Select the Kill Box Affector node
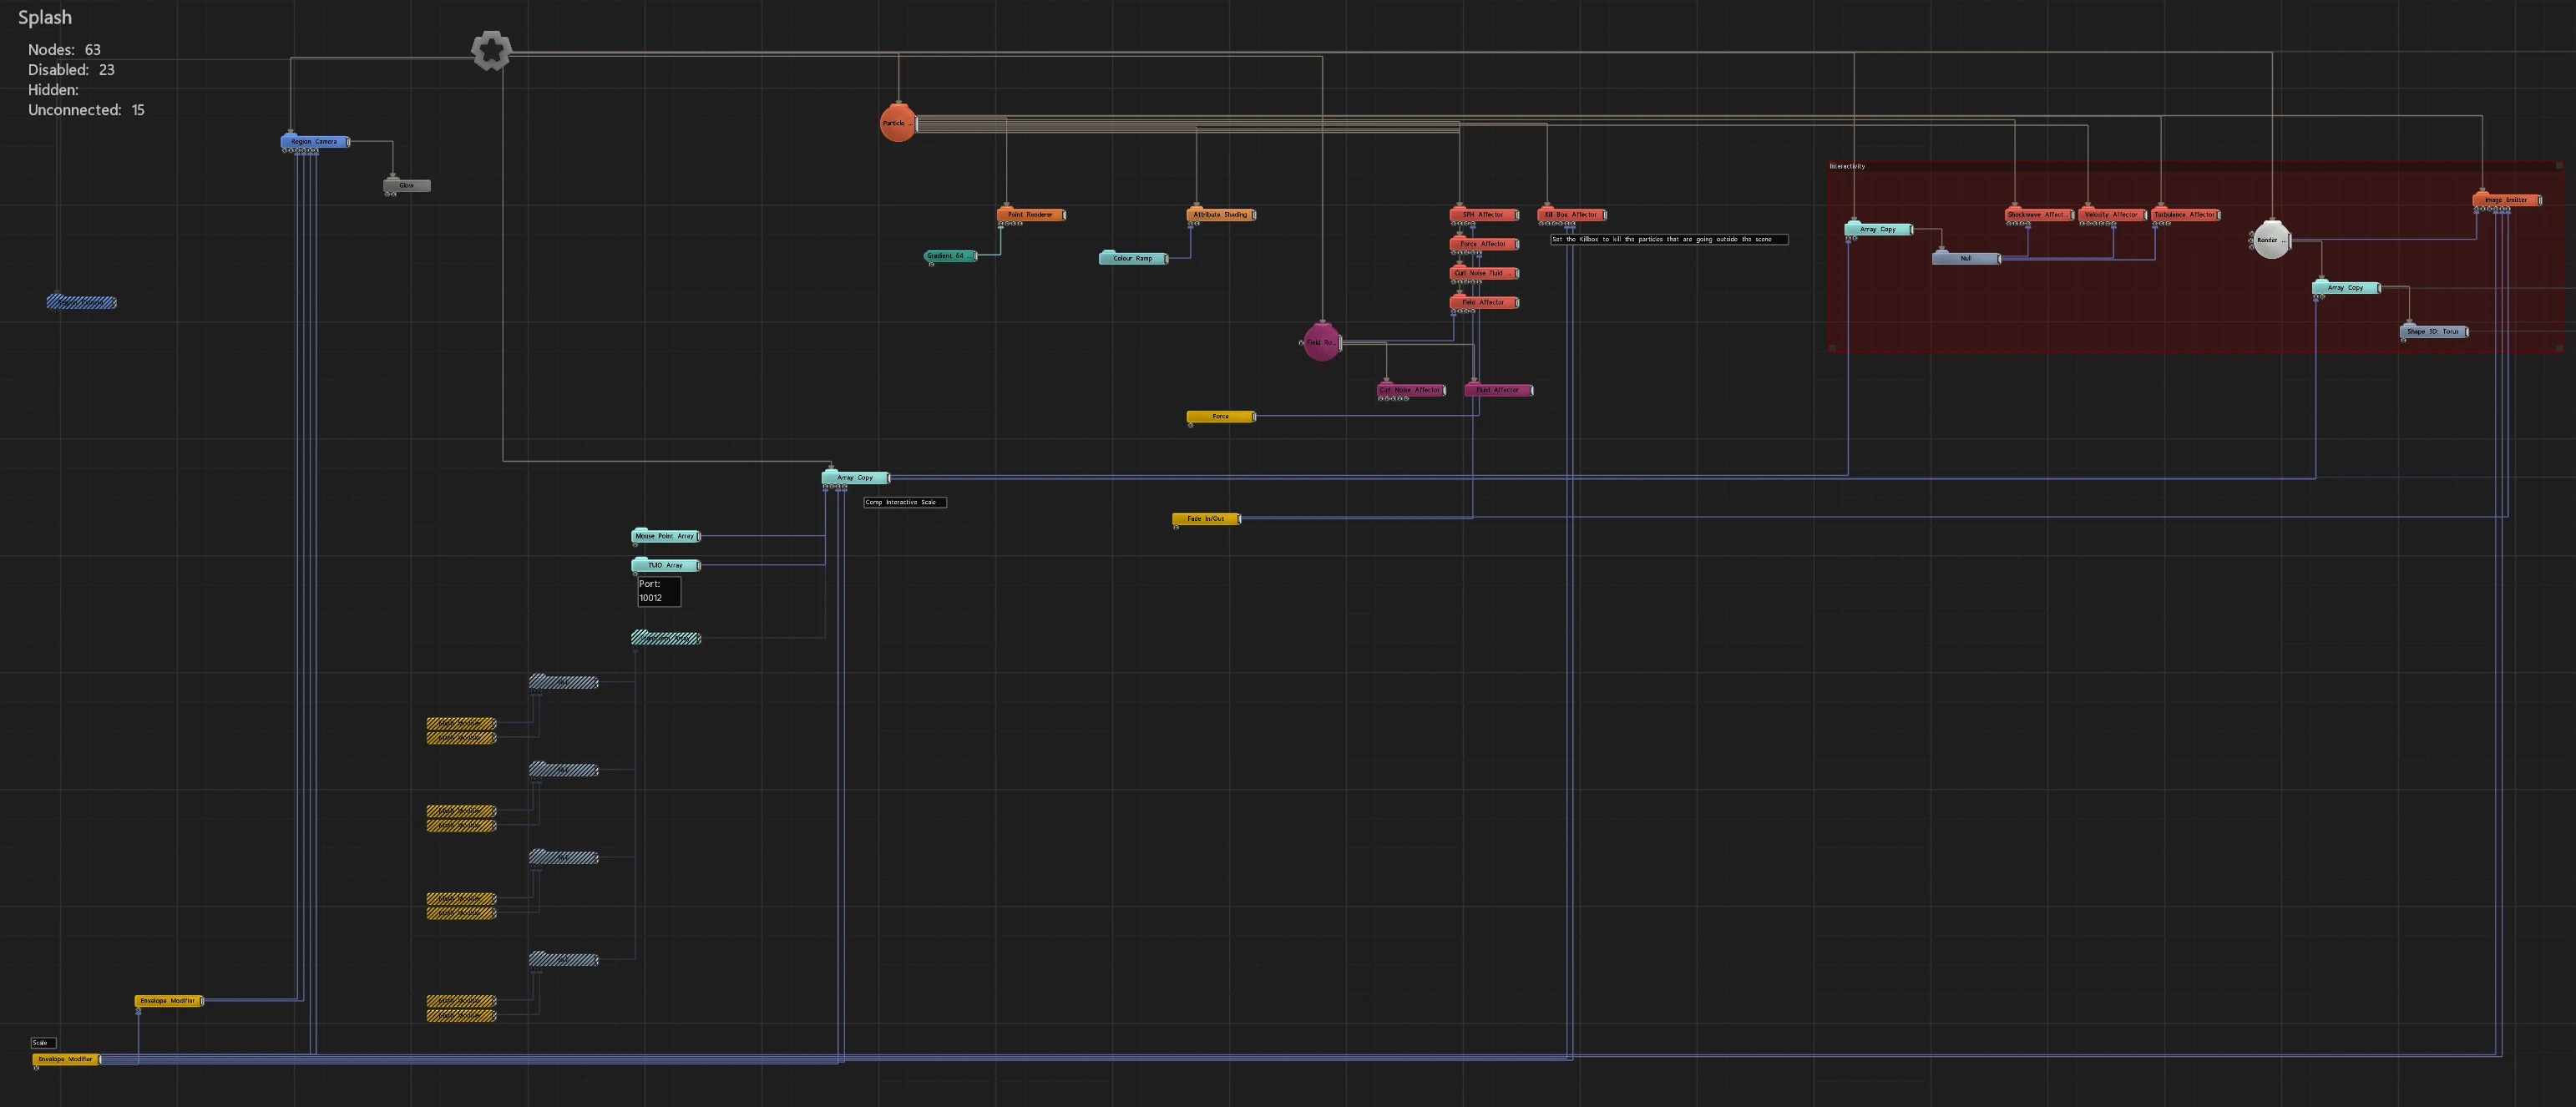 [1571, 215]
